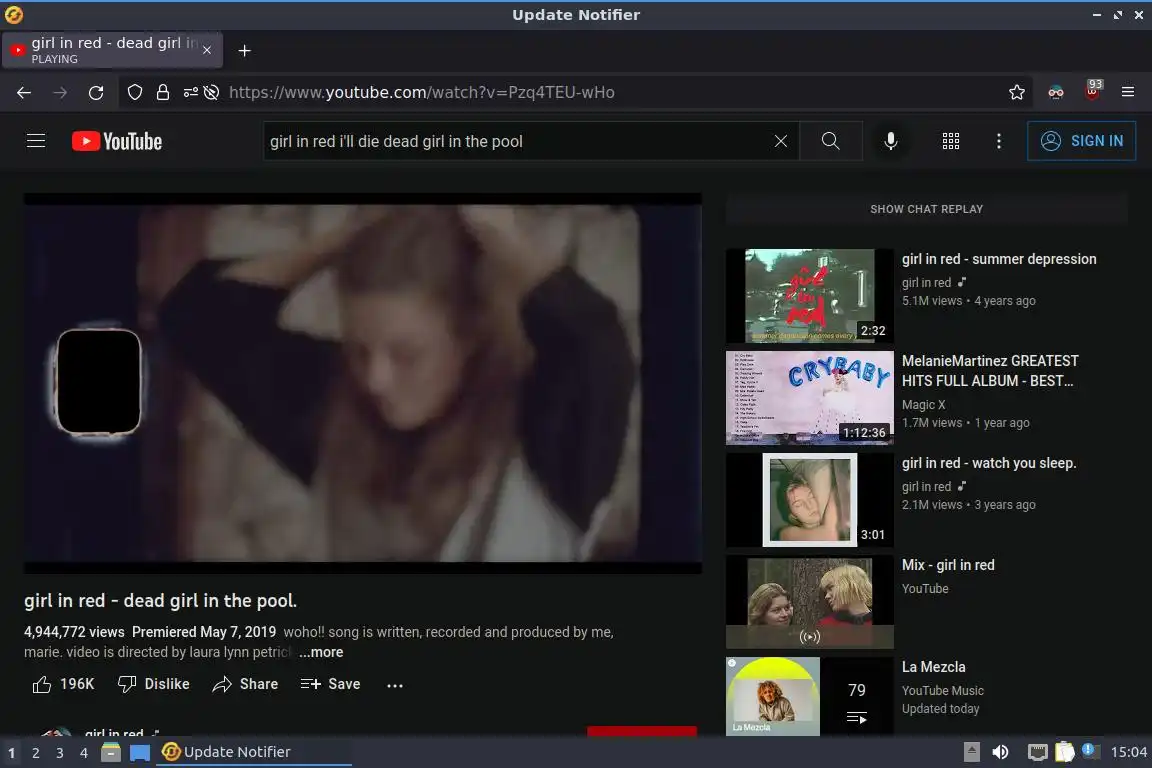Open the network monitor tray icon
The height and width of the screenshot is (768, 1152).
(x=1037, y=752)
